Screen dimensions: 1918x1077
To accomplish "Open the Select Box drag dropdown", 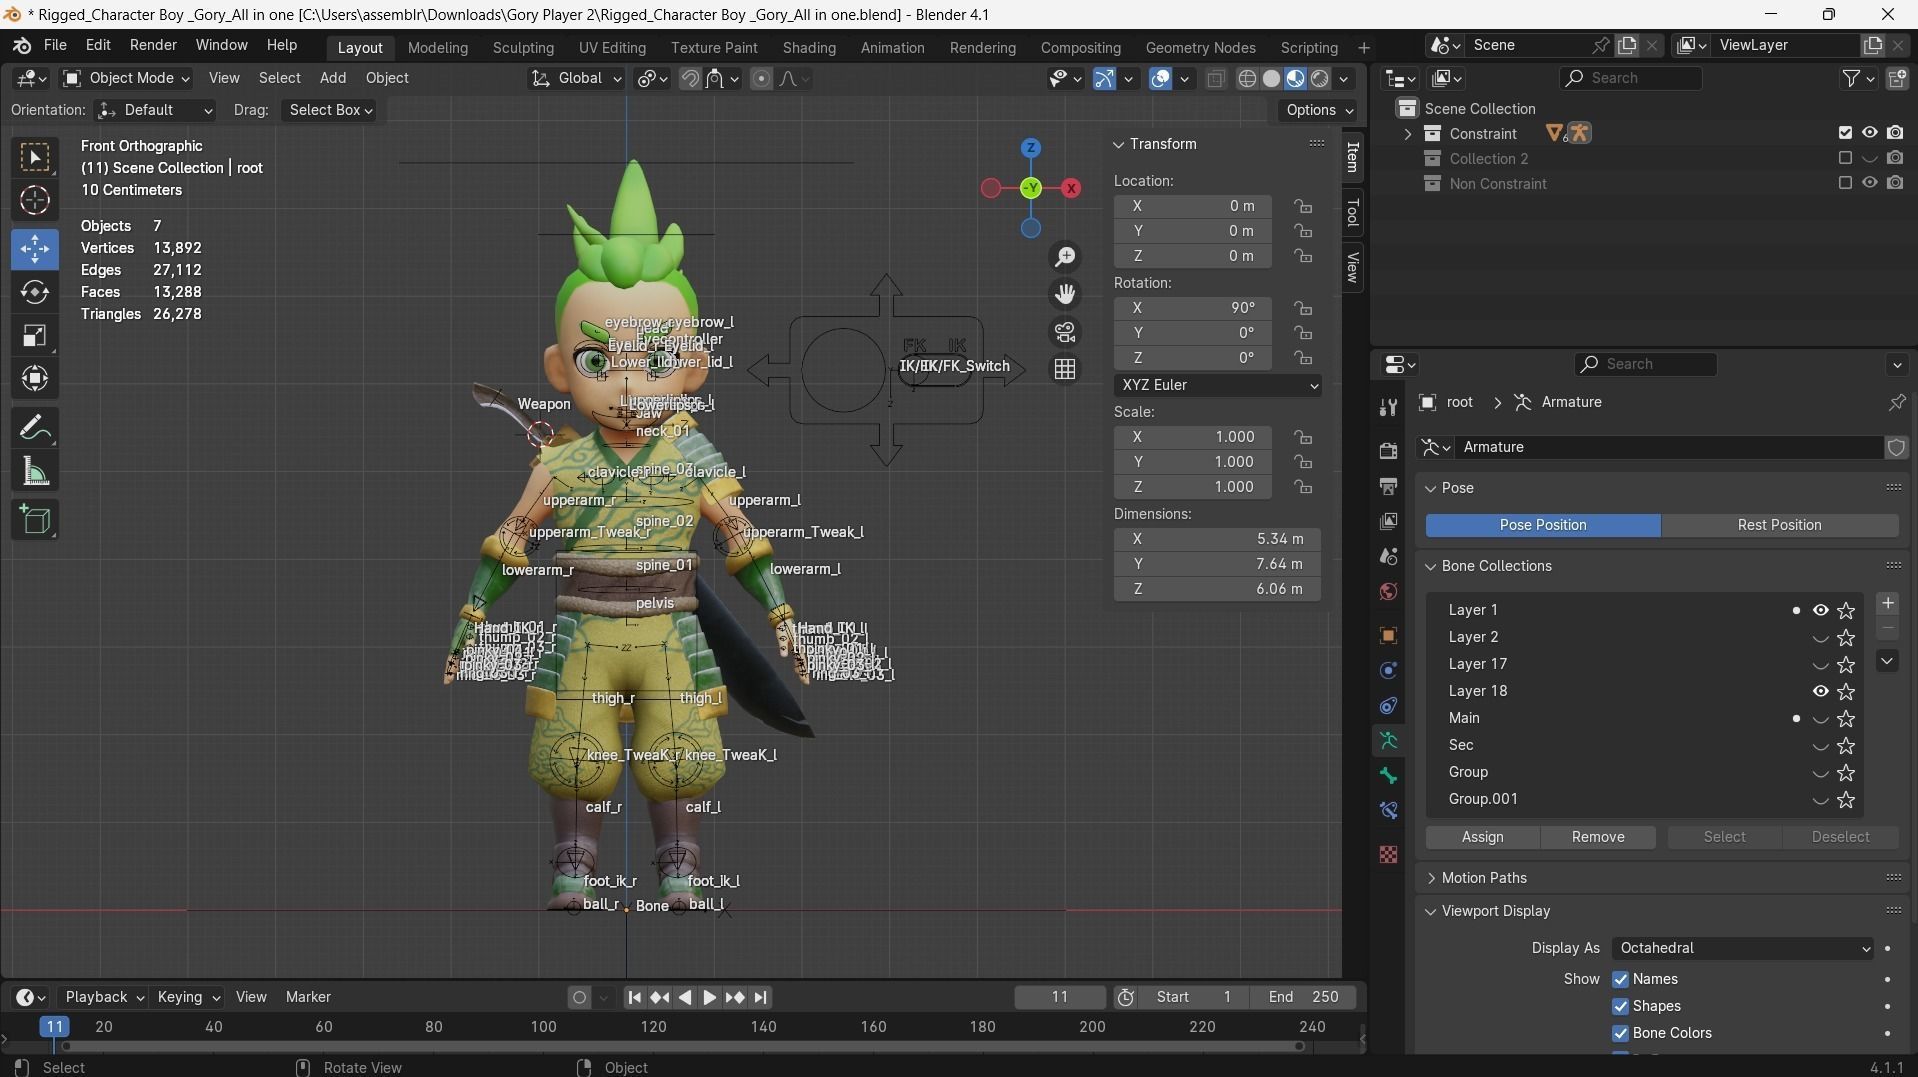I will click(330, 110).
